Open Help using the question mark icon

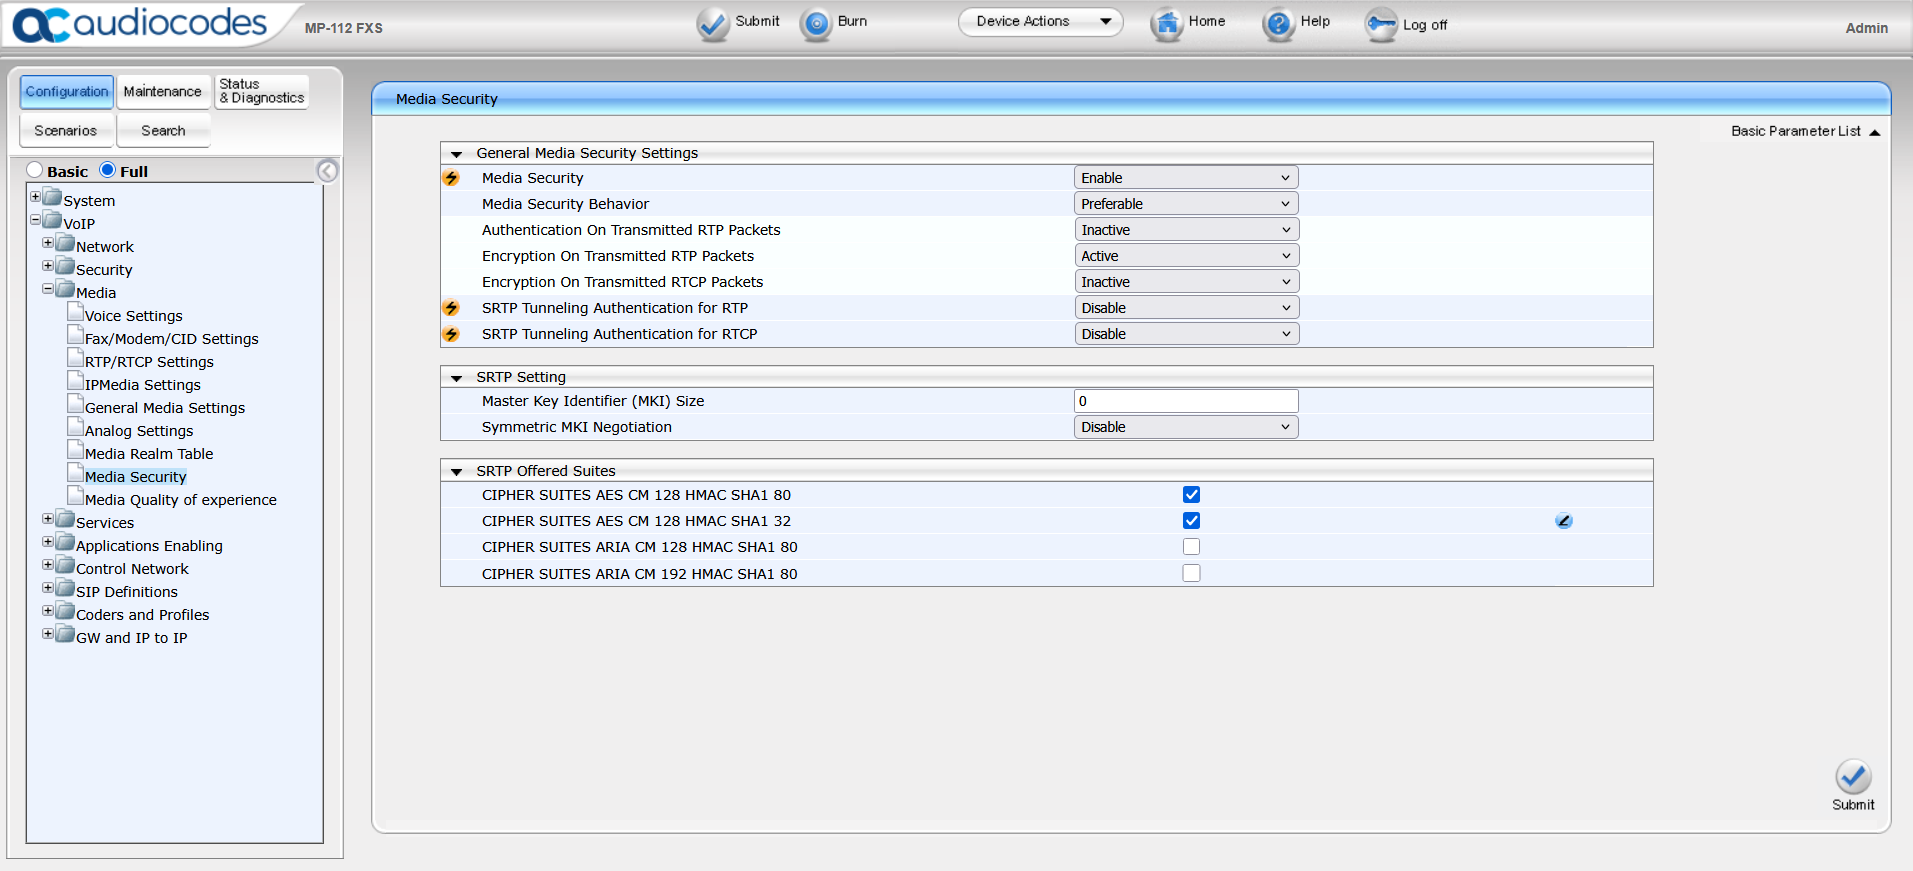point(1278,24)
